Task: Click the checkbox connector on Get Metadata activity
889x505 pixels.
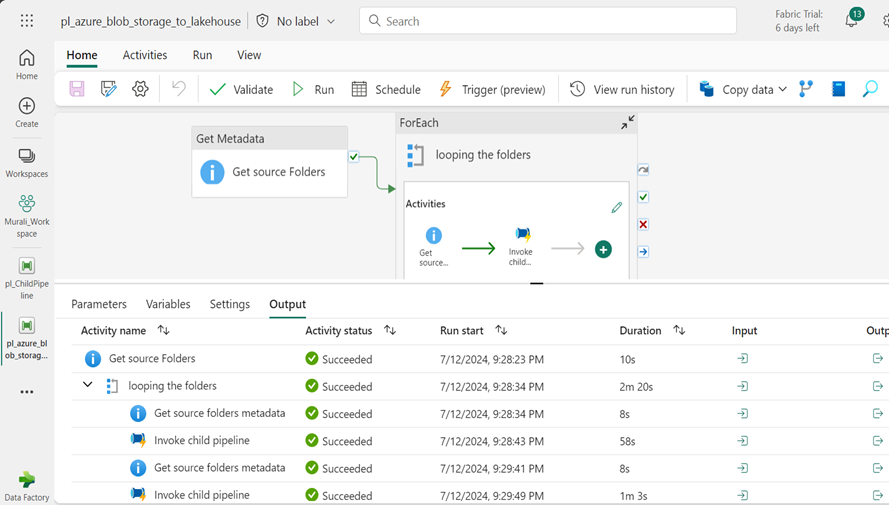Action: [354, 157]
